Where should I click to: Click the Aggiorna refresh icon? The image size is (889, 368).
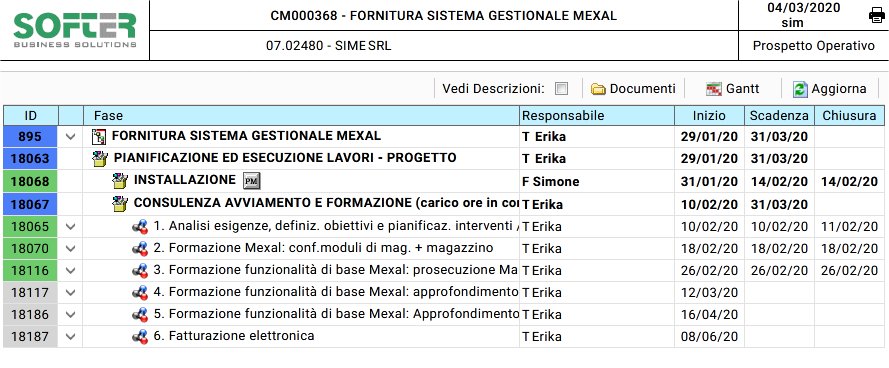800,89
